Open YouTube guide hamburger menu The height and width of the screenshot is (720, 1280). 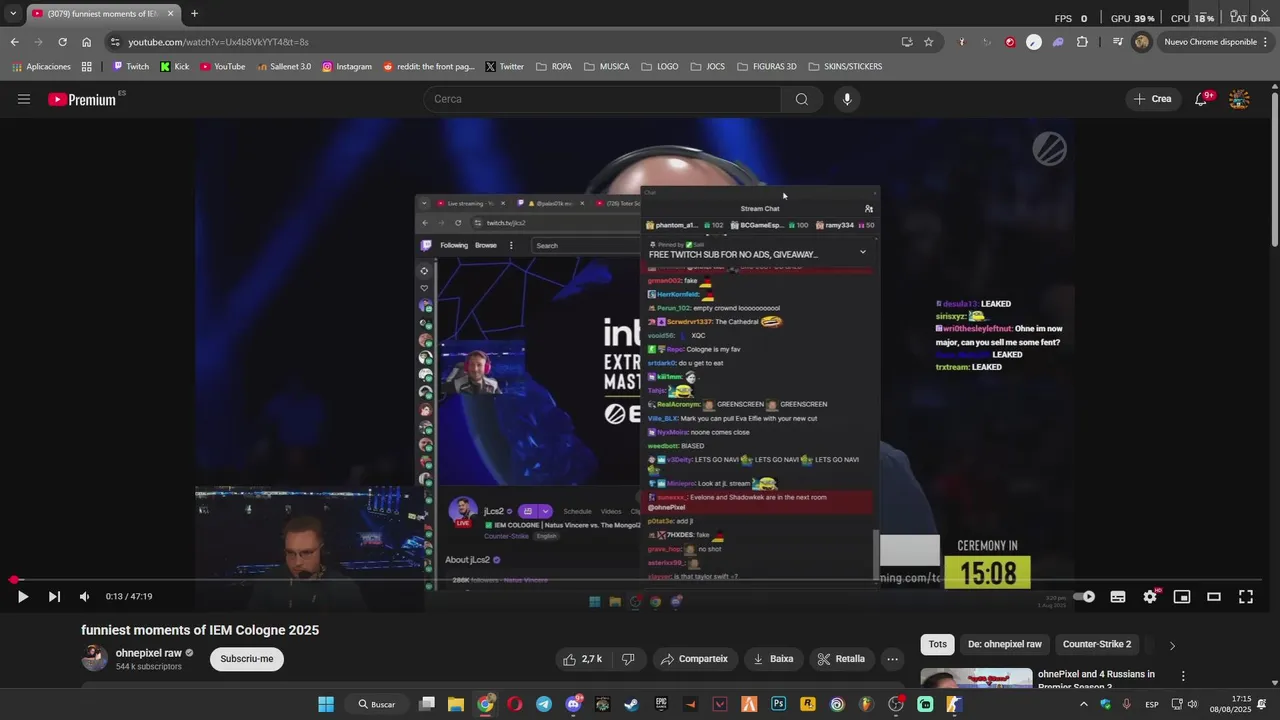click(x=24, y=99)
